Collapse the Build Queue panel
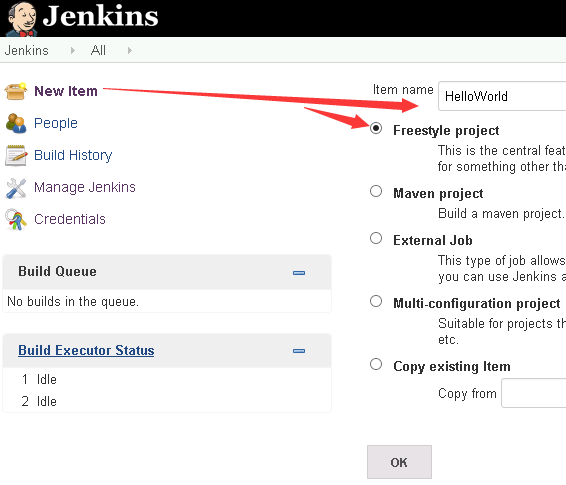This screenshot has width=566, height=485. coord(299,273)
